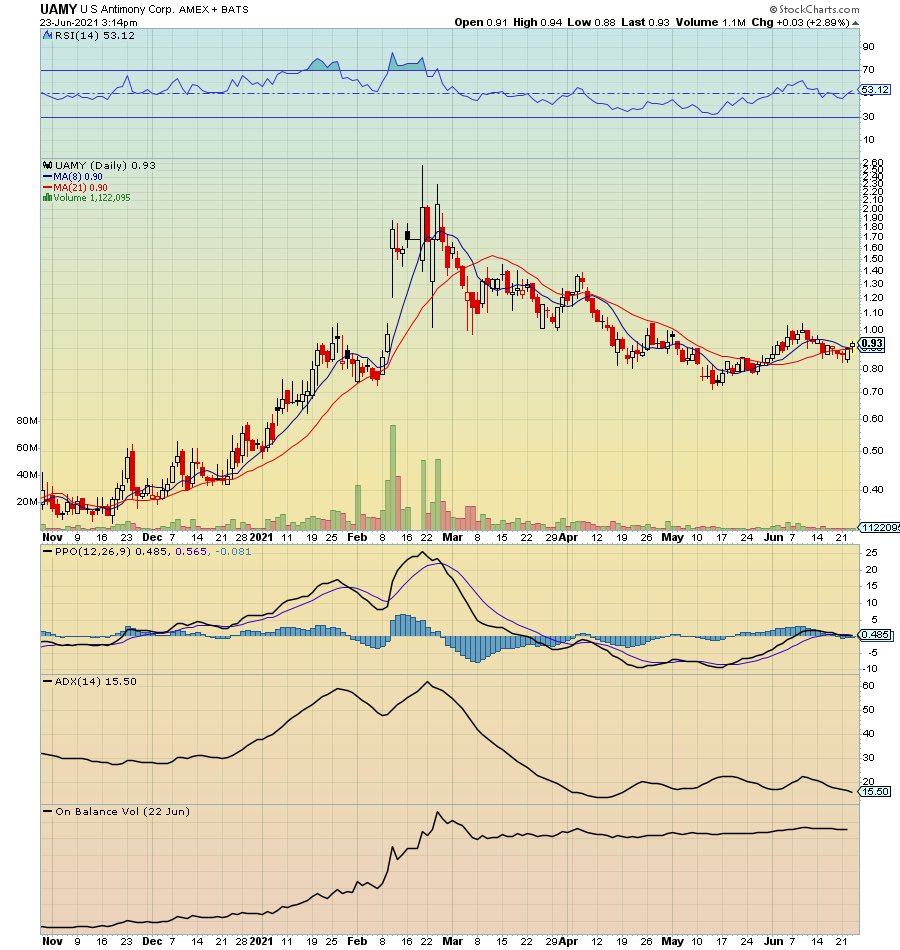
Task: Click the AMEX + BATS exchange label
Action: 213,10
